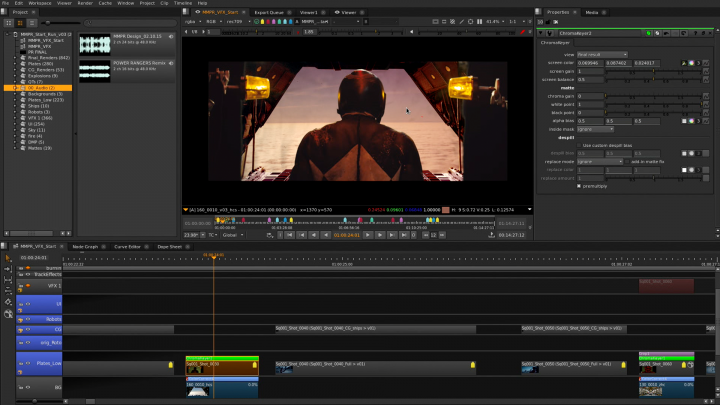This screenshot has width=720, height=405.
Task: Jump to first frame in viewer
Action: point(290,235)
